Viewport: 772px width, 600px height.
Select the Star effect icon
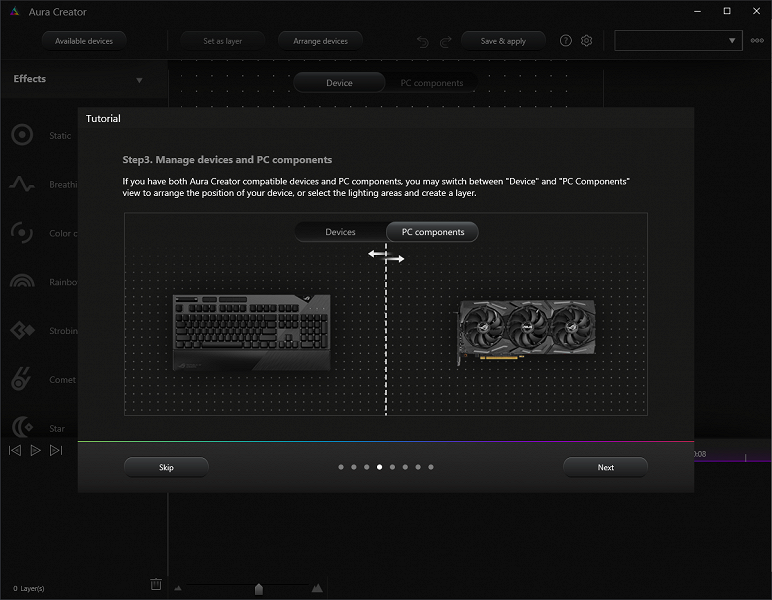[x=22, y=427]
